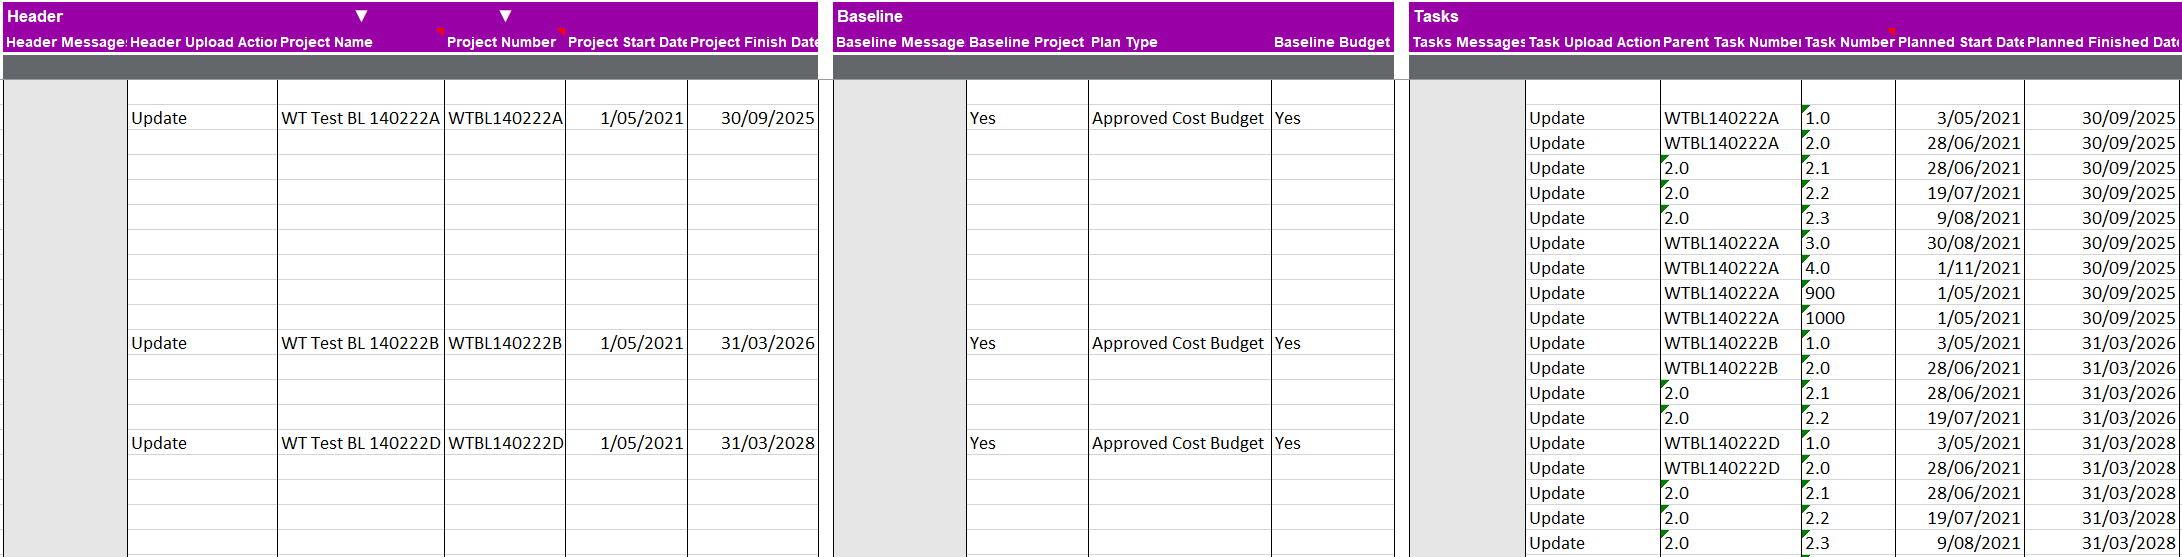
Task: Select Planned Finished Date cell in Task Number 1000 row
Action: [2102, 318]
